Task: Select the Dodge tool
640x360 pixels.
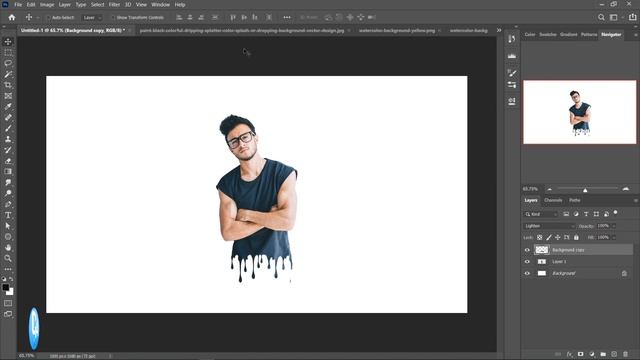Action: [x=8, y=193]
